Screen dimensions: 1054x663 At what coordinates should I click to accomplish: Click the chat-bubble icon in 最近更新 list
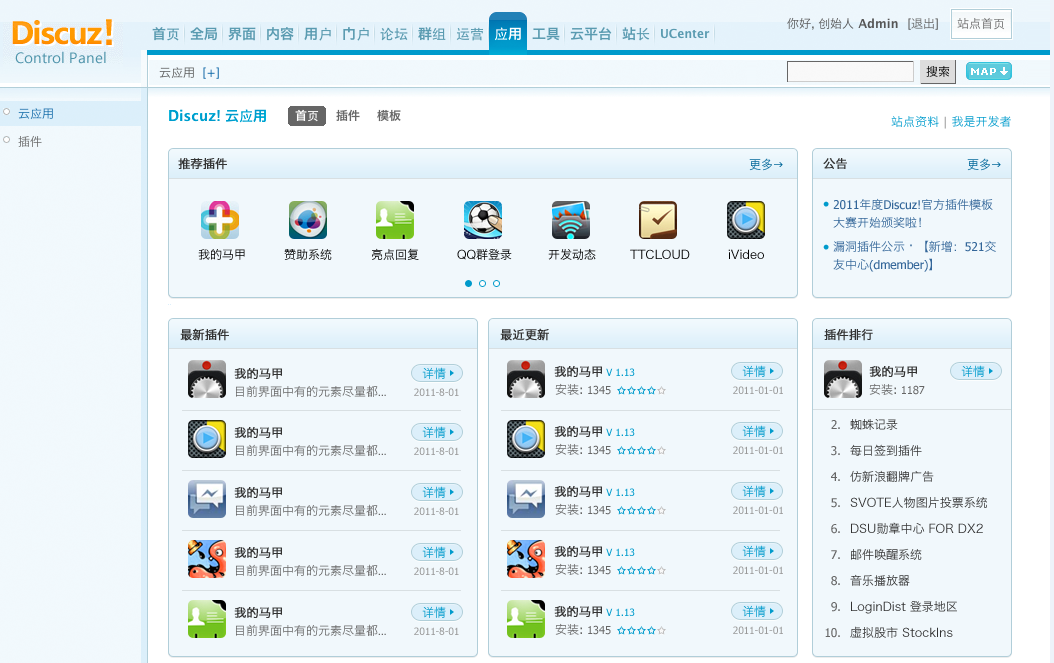click(526, 499)
